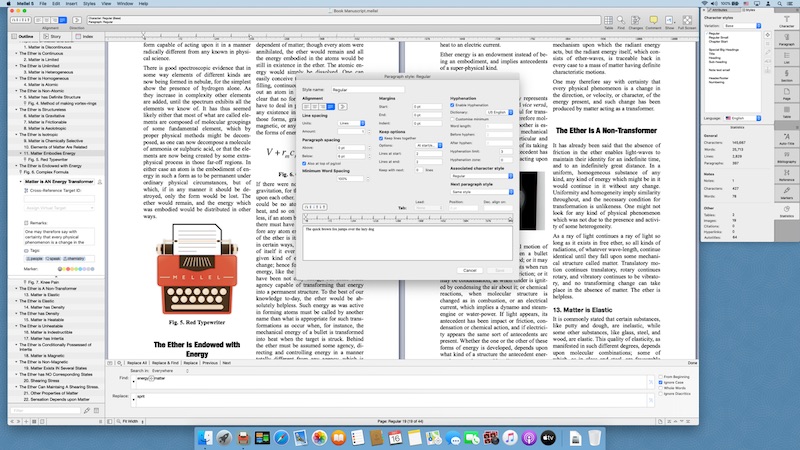The width and height of the screenshot is (800, 450).
Task: Open the Statistics palette icon
Action: click(x=786, y=211)
